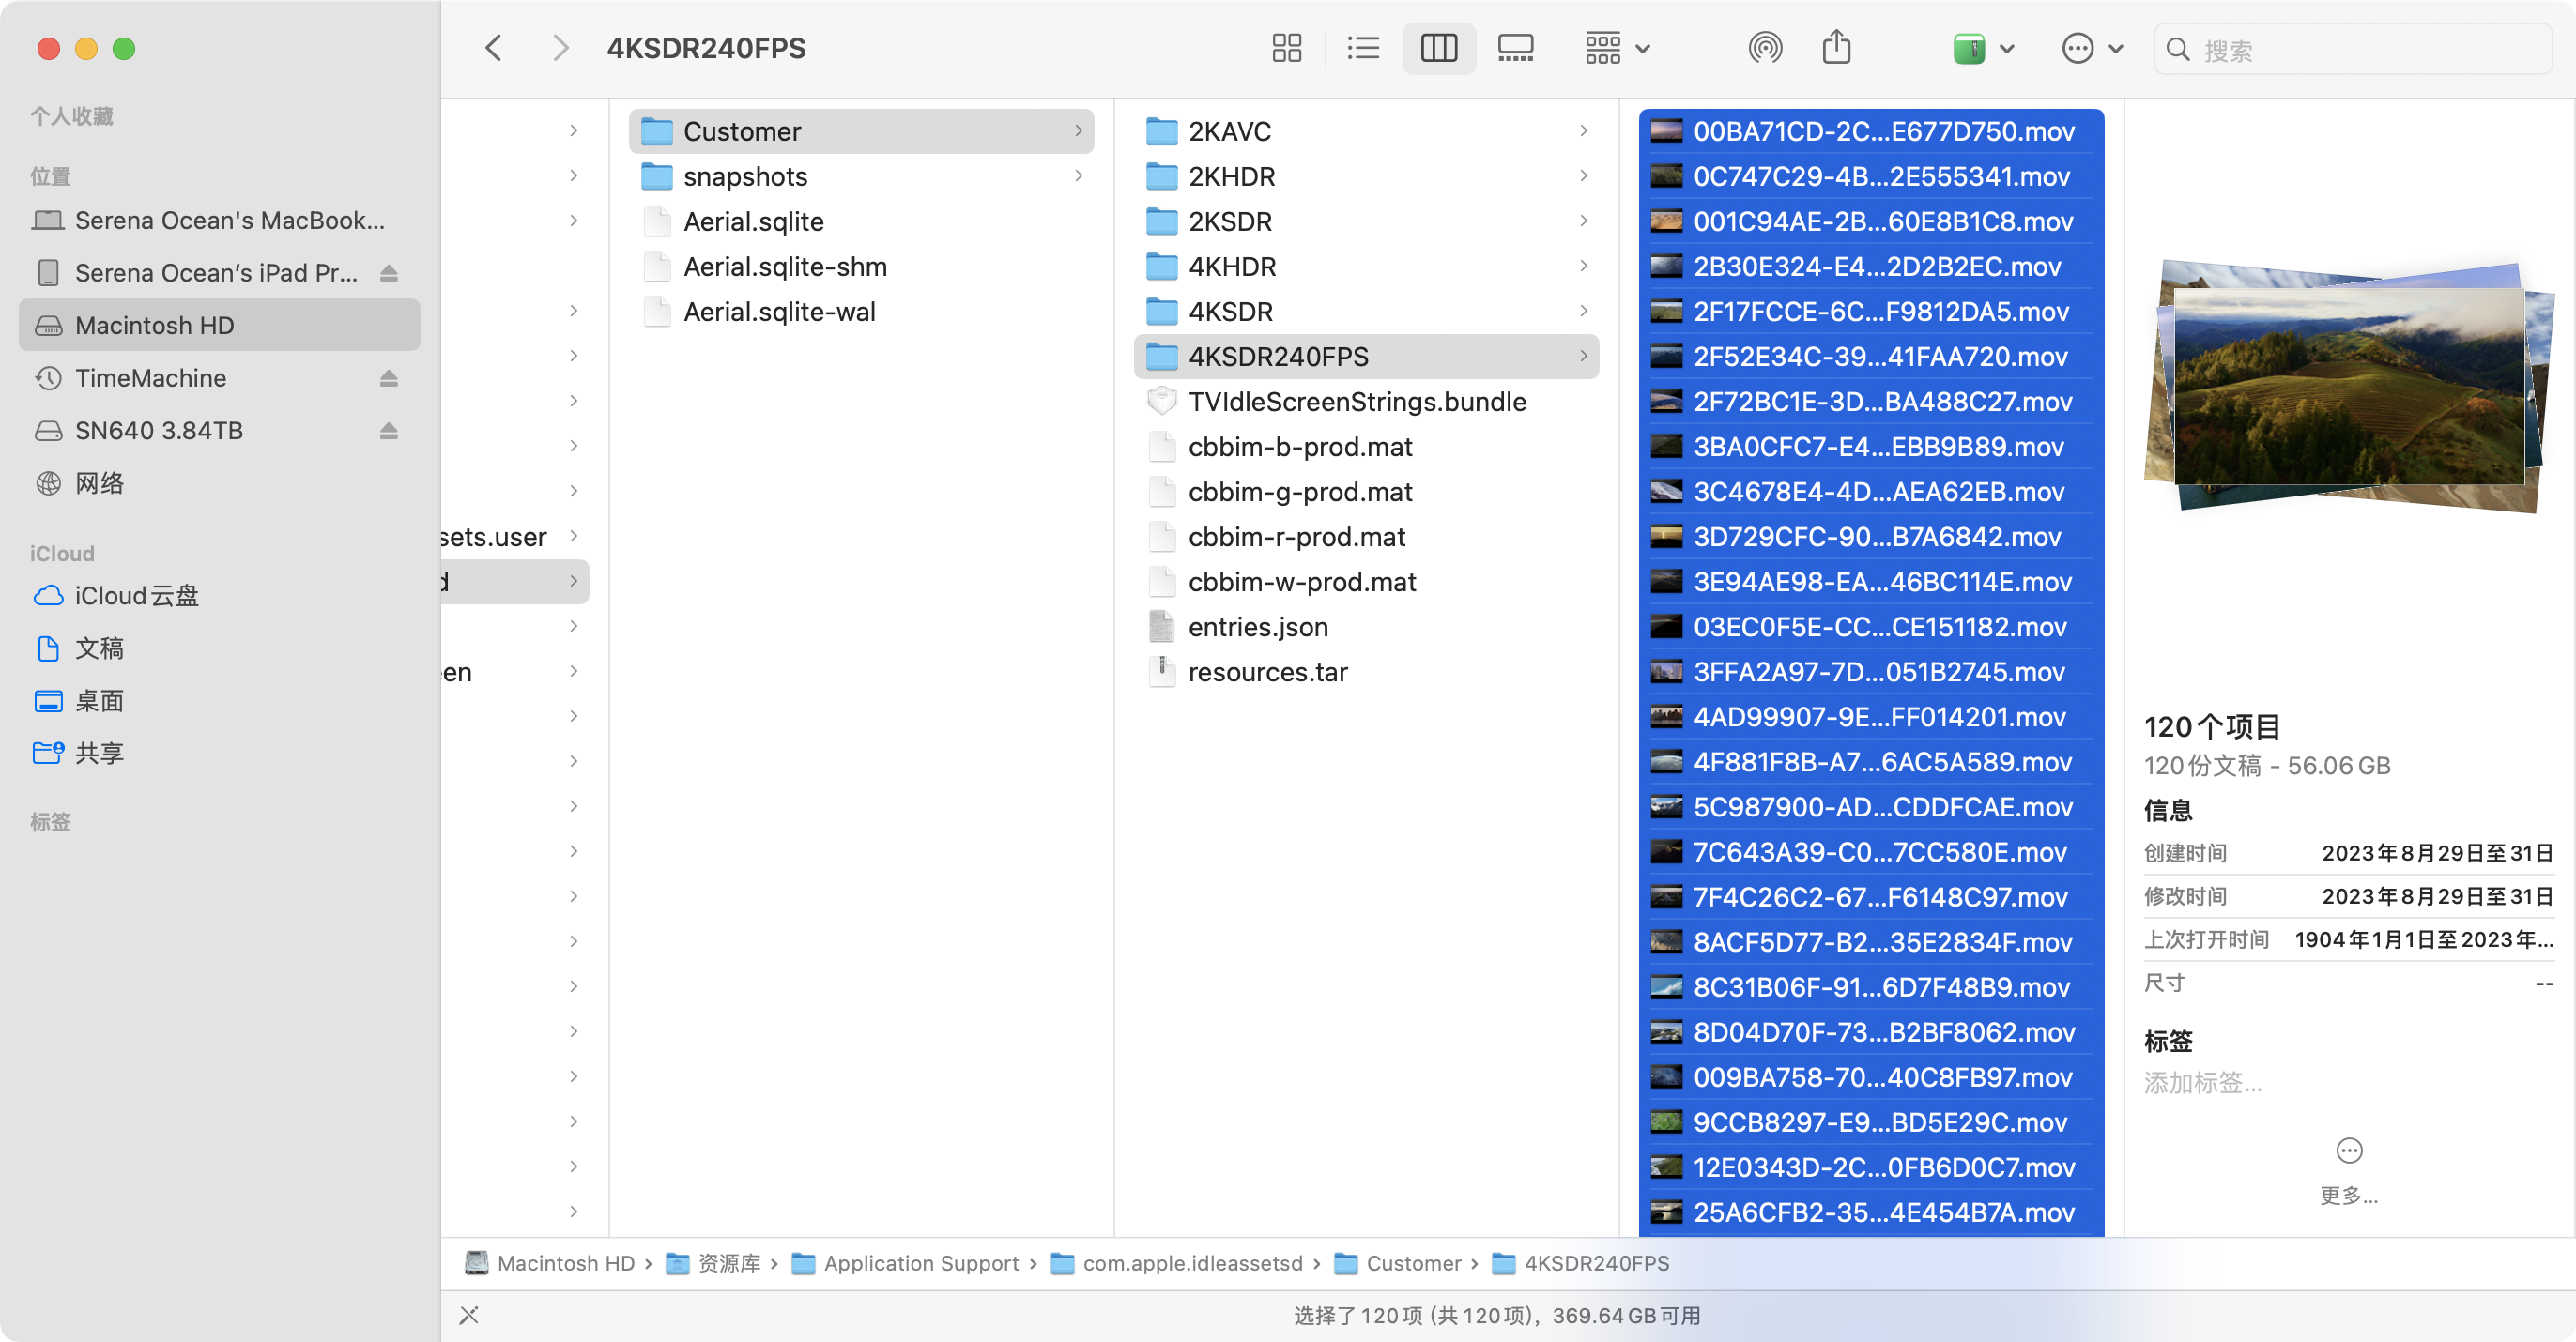This screenshot has height=1342, width=2576.
Task: Open Application Support from the path bar
Action: pos(920,1263)
